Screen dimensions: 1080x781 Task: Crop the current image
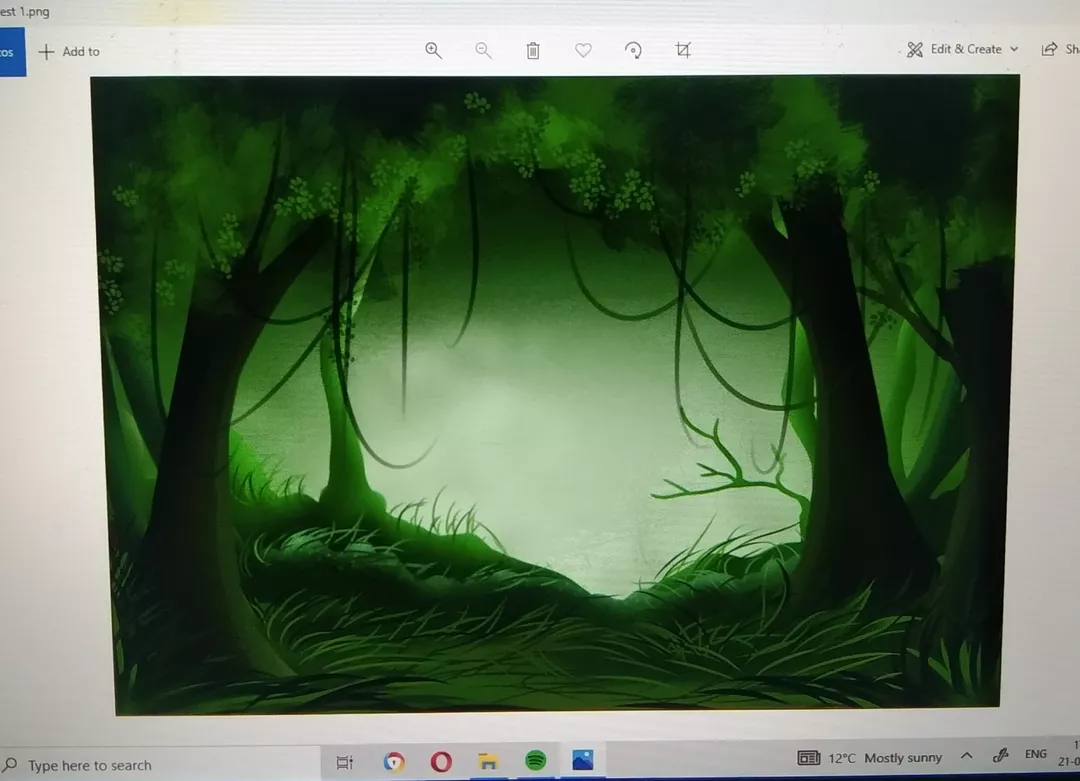(x=683, y=50)
